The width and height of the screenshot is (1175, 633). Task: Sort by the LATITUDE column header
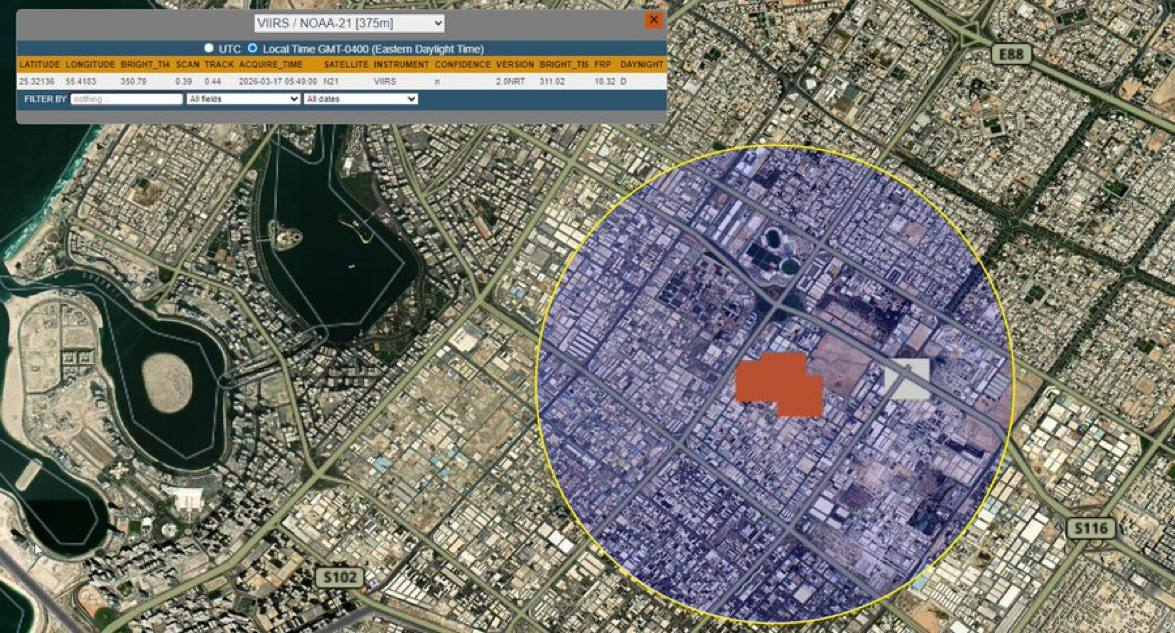point(39,65)
